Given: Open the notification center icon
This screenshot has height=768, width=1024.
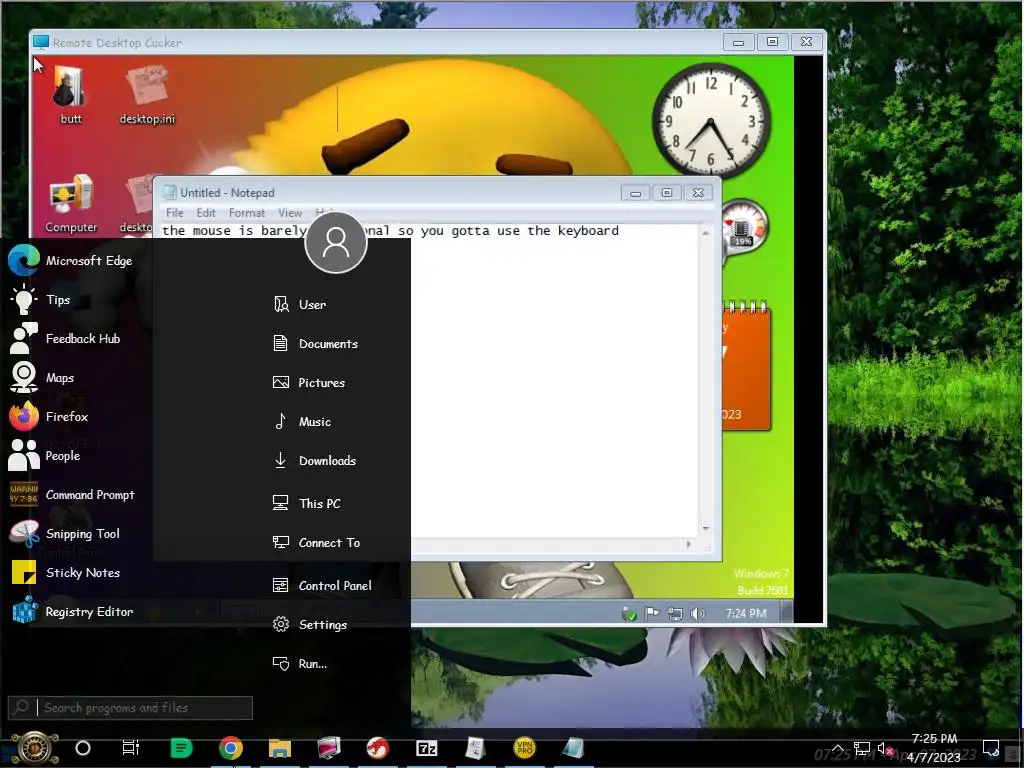Looking at the screenshot, I should click(x=991, y=748).
